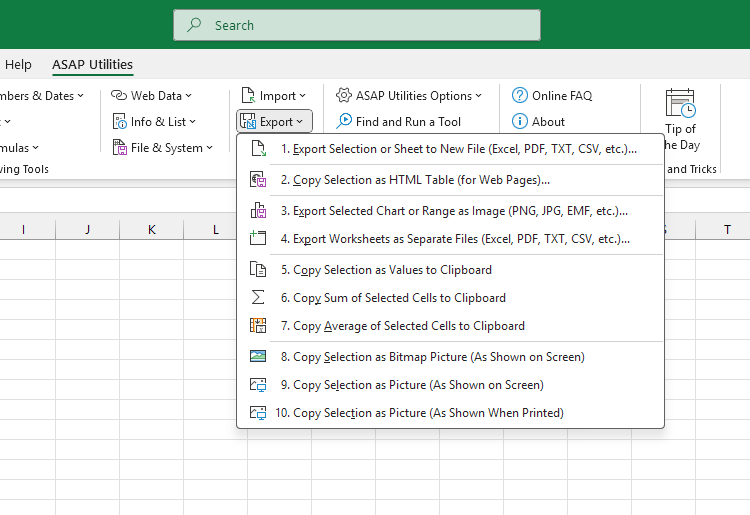Click the Bitmap Picture landscape icon
This screenshot has height=515, width=750.
(258, 356)
